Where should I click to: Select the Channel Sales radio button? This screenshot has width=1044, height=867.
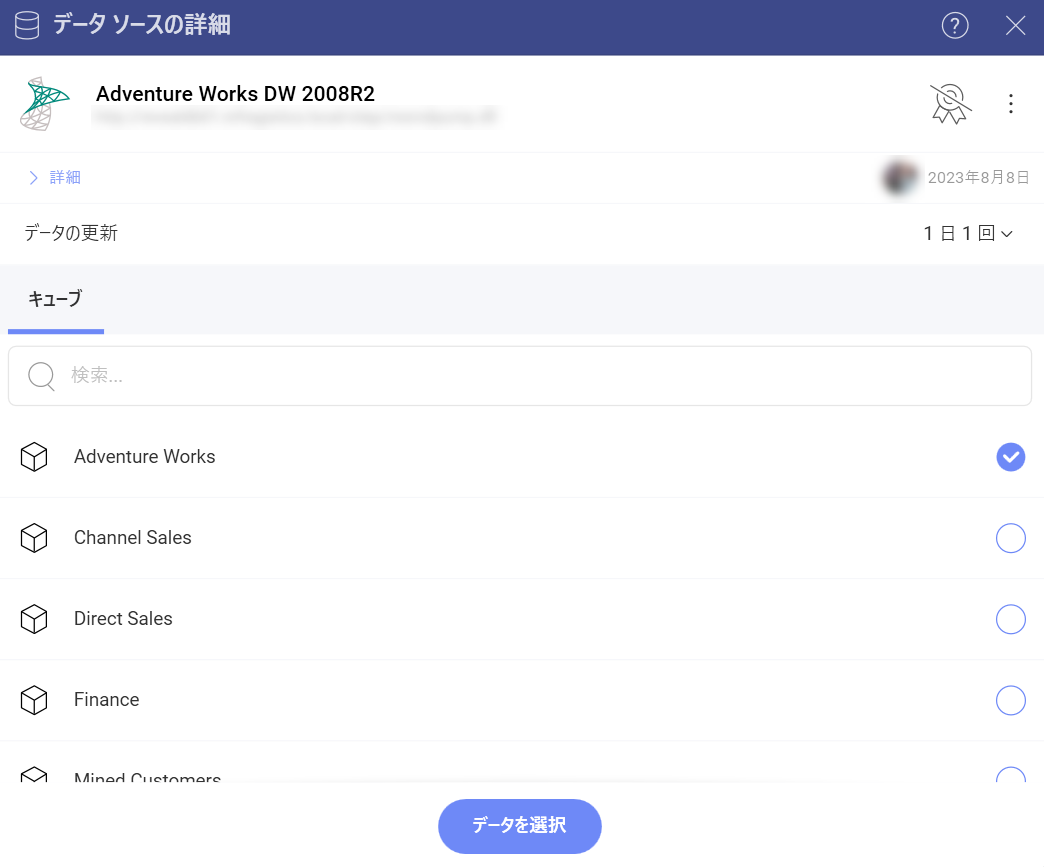1010,538
